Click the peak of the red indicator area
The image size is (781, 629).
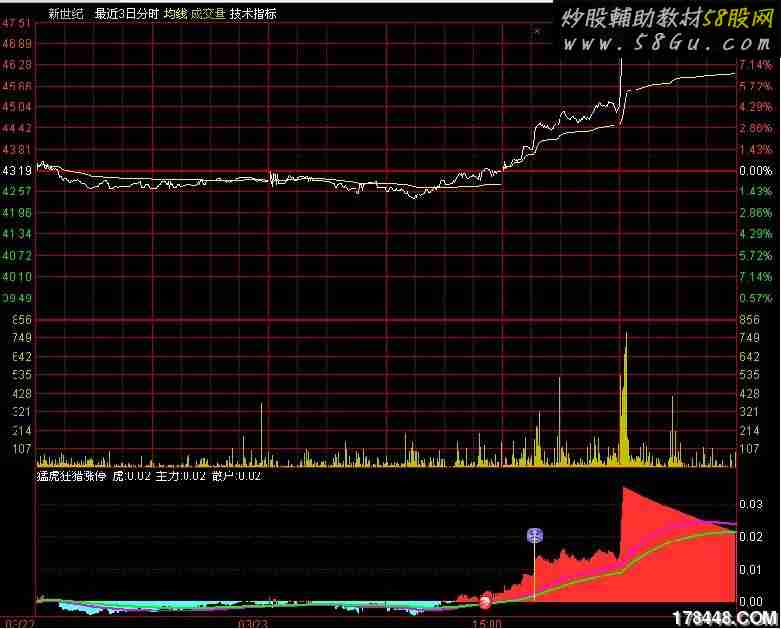pyautogui.click(x=624, y=488)
